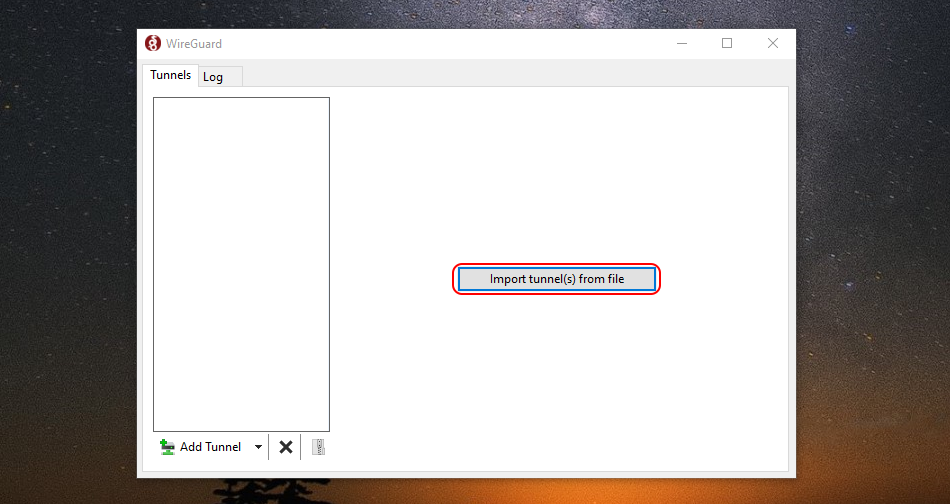Switch to the Log tab
950x504 pixels.
click(213, 77)
